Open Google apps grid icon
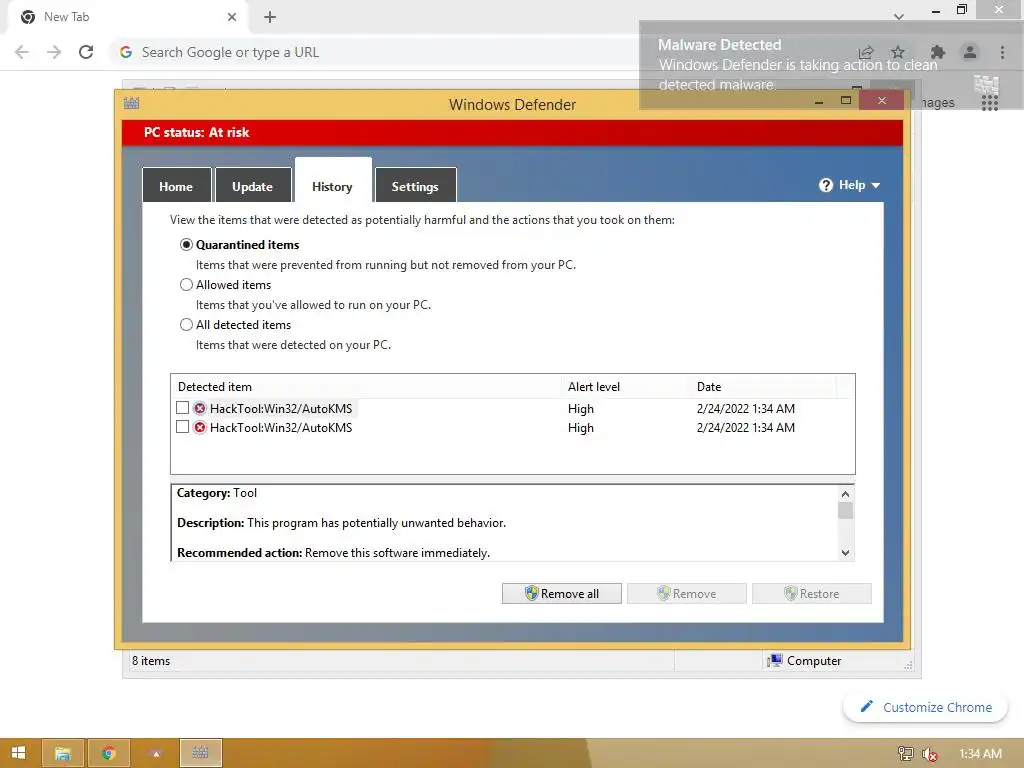Image resolution: width=1024 pixels, height=768 pixels. point(990,103)
